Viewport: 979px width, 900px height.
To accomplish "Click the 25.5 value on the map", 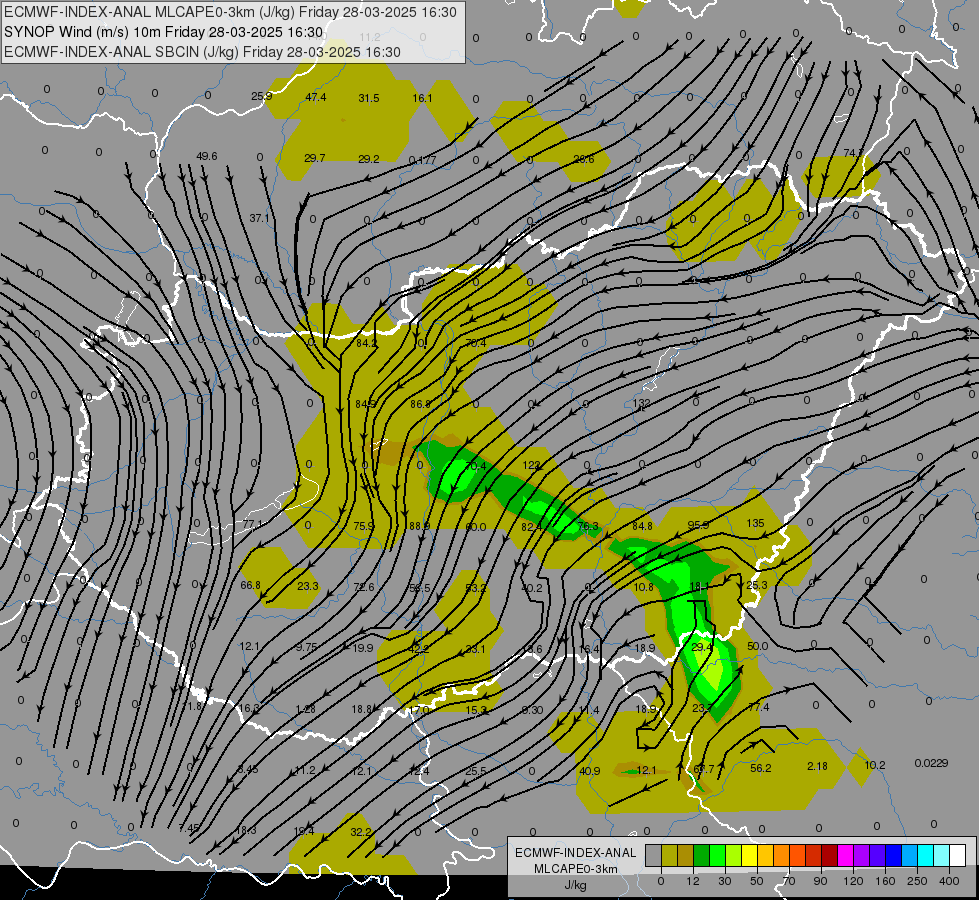I will [475, 771].
